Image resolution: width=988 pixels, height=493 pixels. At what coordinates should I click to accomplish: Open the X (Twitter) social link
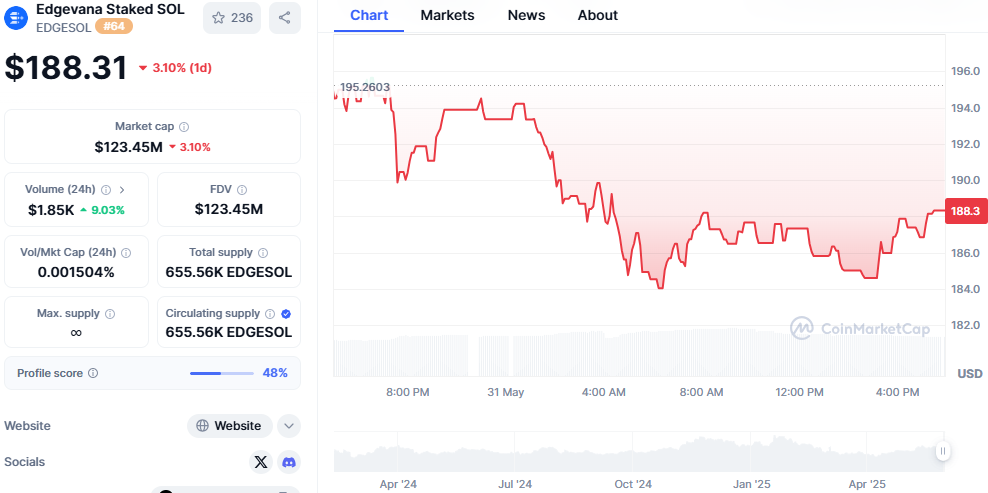[261, 462]
